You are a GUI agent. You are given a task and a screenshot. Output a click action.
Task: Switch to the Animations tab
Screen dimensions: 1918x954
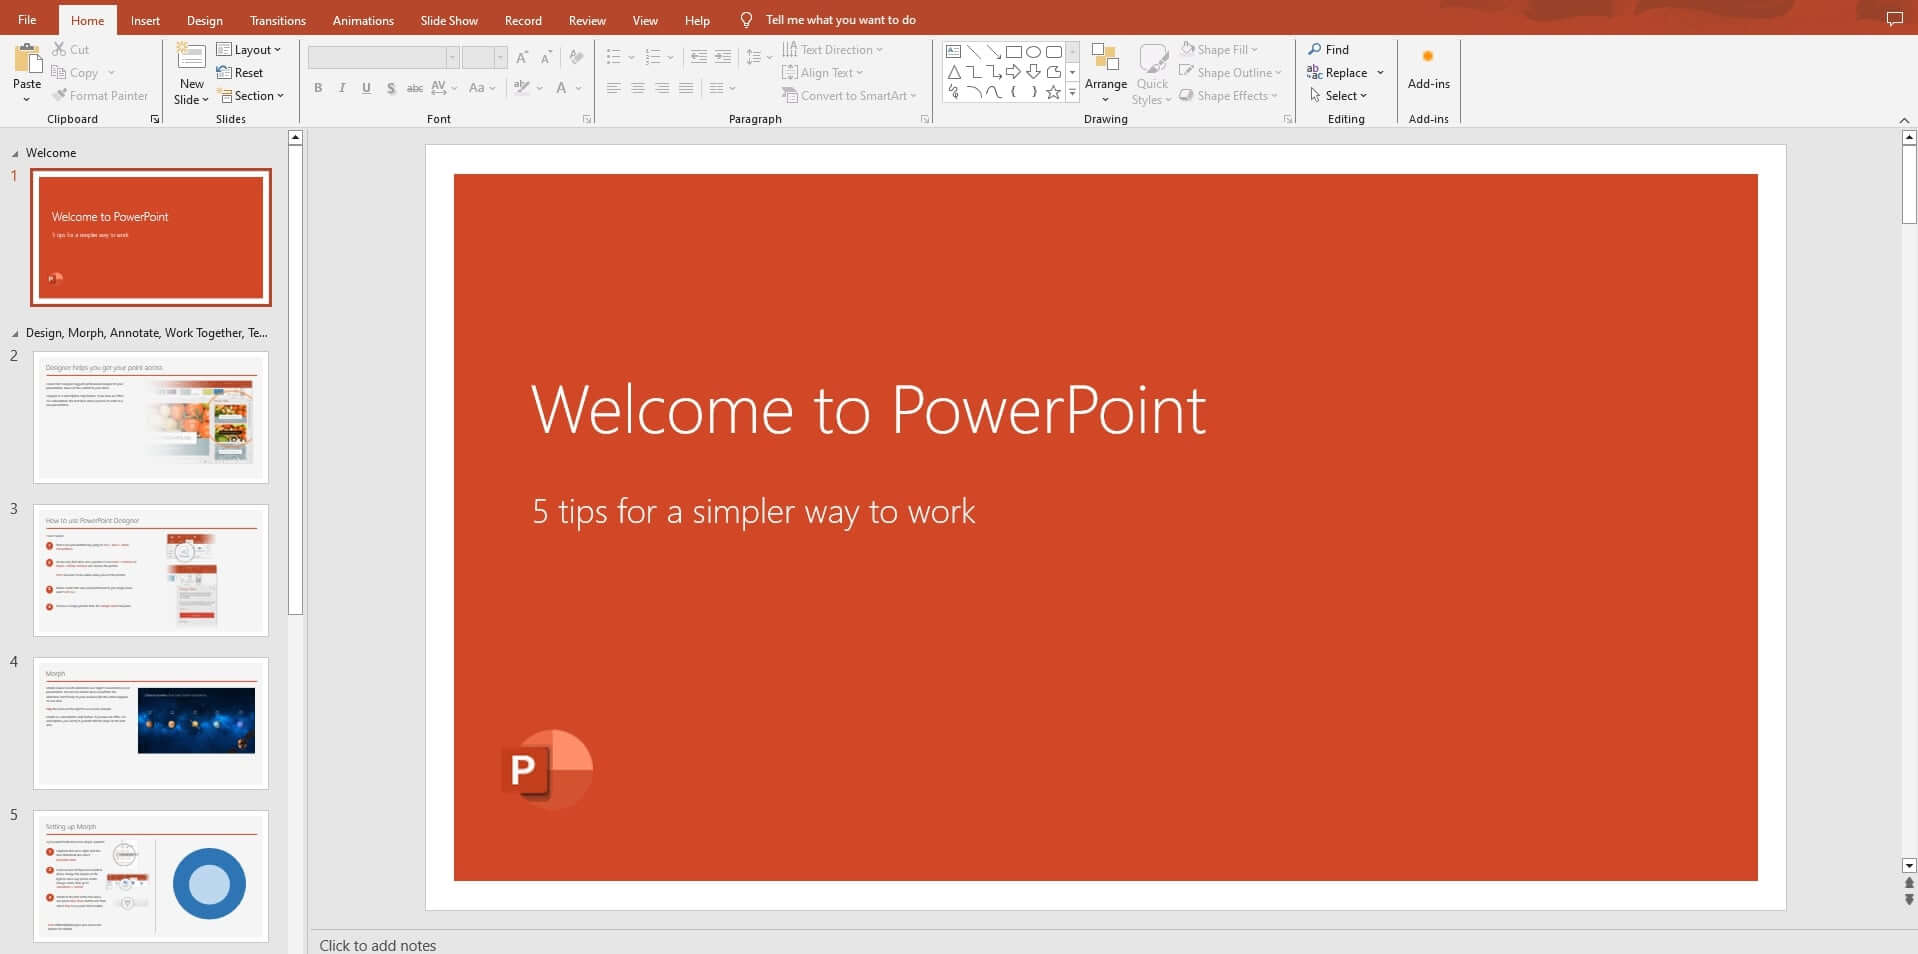pos(363,20)
